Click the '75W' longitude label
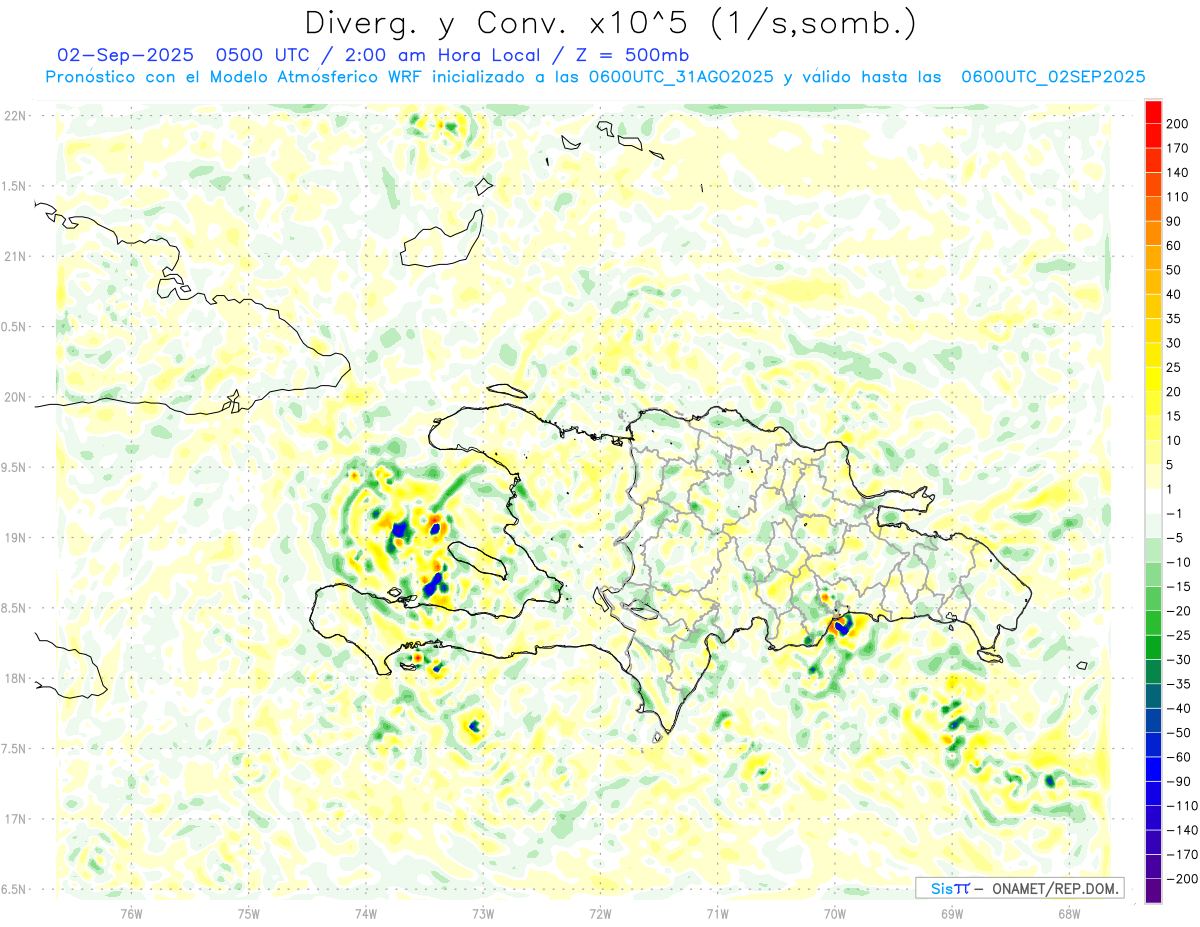 pyautogui.click(x=249, y=913)
